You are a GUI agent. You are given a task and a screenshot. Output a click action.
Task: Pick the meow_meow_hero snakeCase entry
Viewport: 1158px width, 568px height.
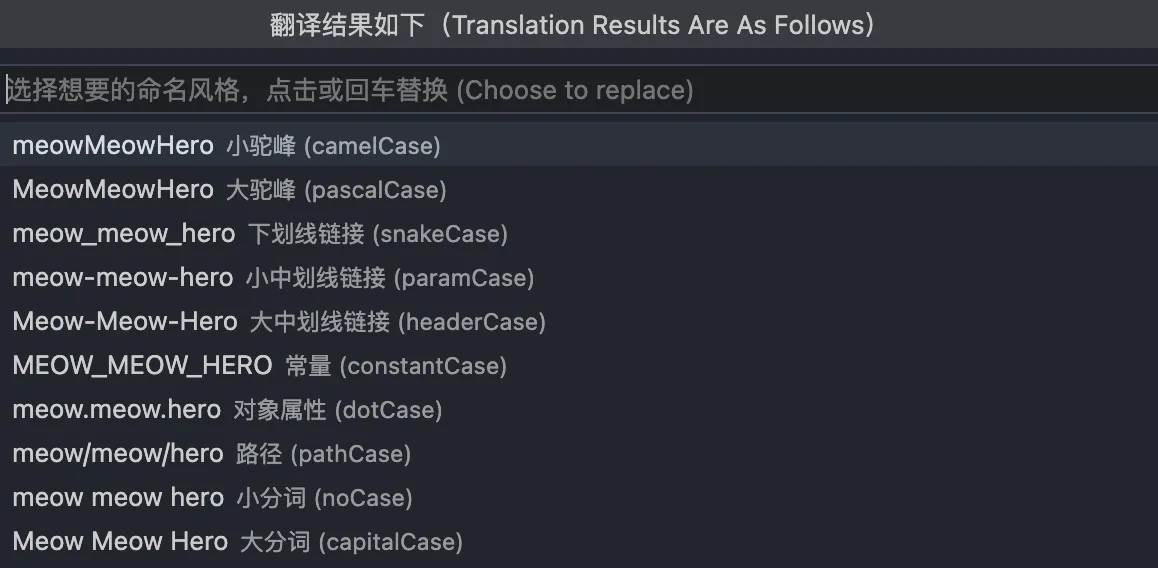point(124,234)
